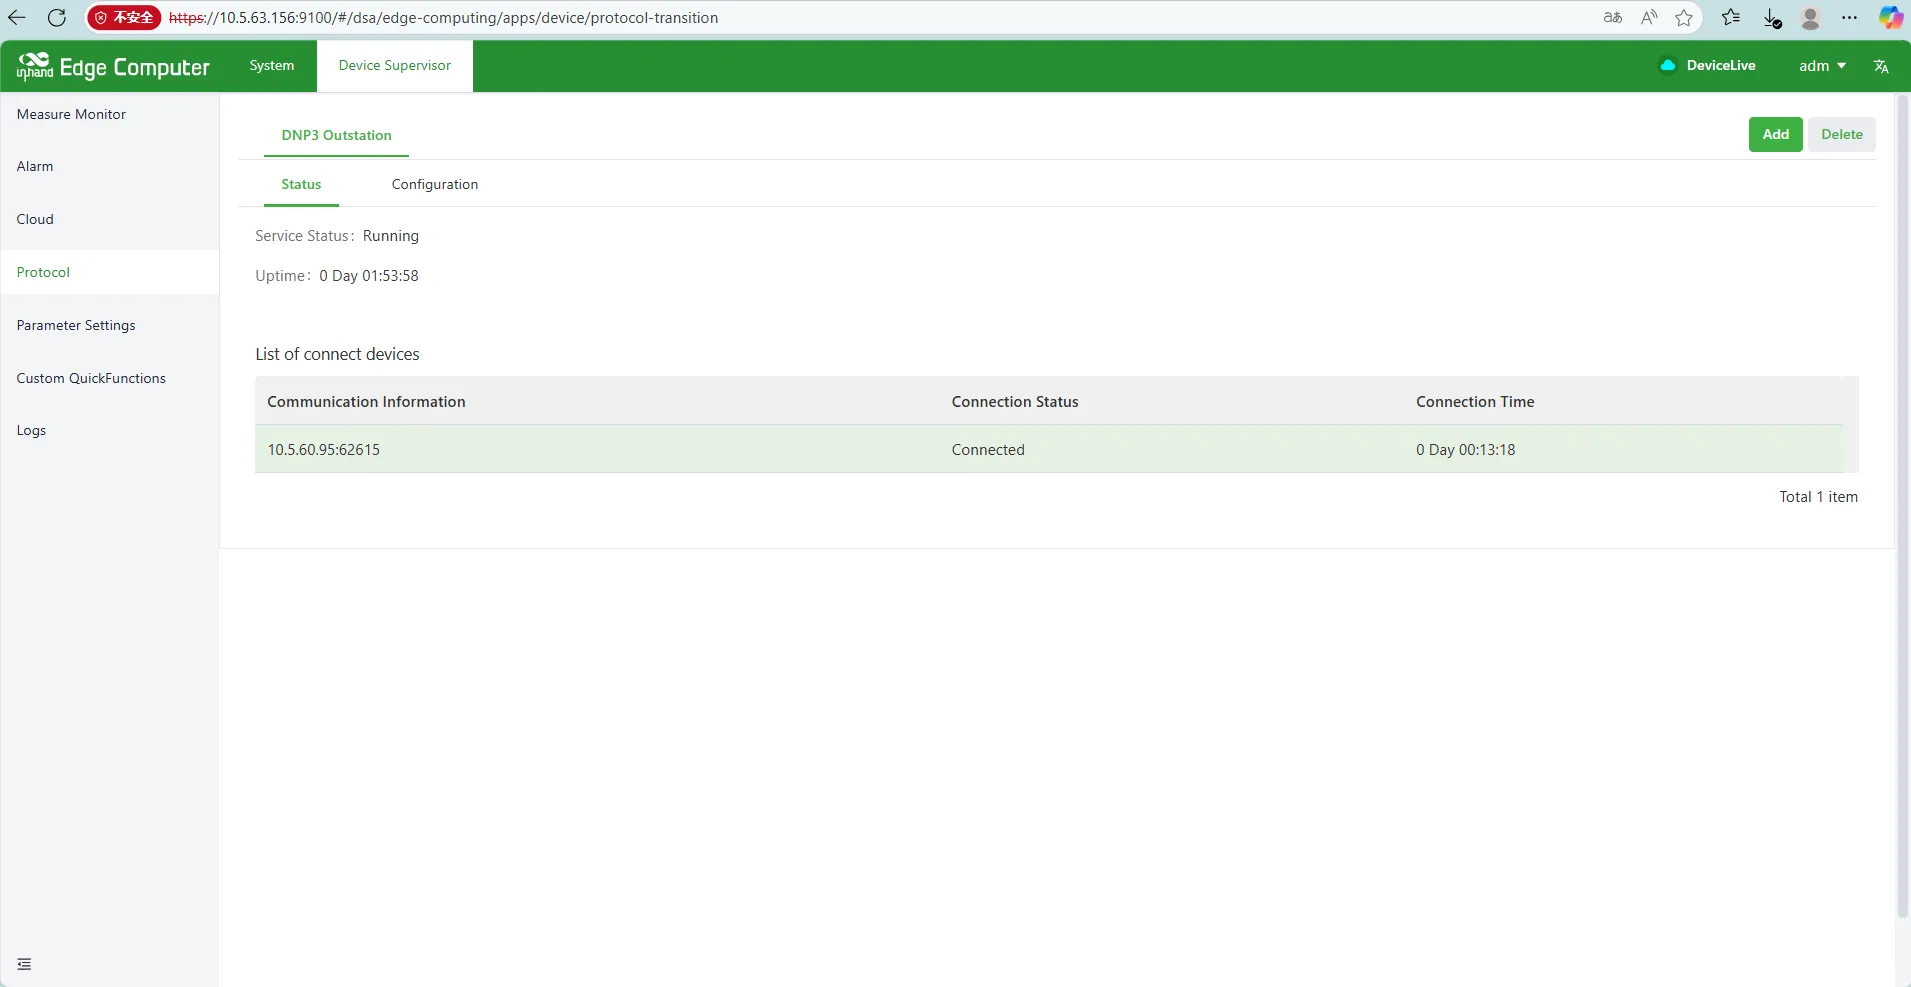
Task: Click the List of connect devices heading
Action: 337,355
